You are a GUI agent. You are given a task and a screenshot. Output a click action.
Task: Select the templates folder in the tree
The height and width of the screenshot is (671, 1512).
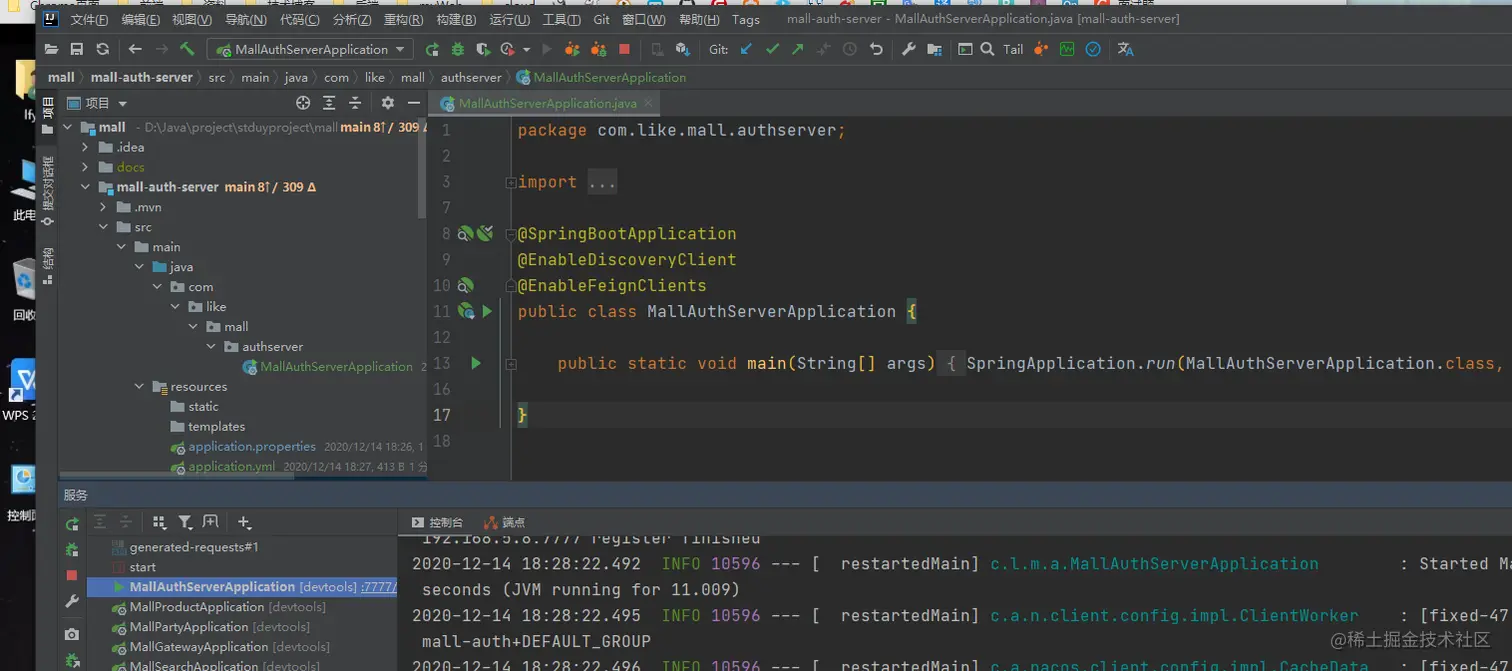[x=216, y=427]
